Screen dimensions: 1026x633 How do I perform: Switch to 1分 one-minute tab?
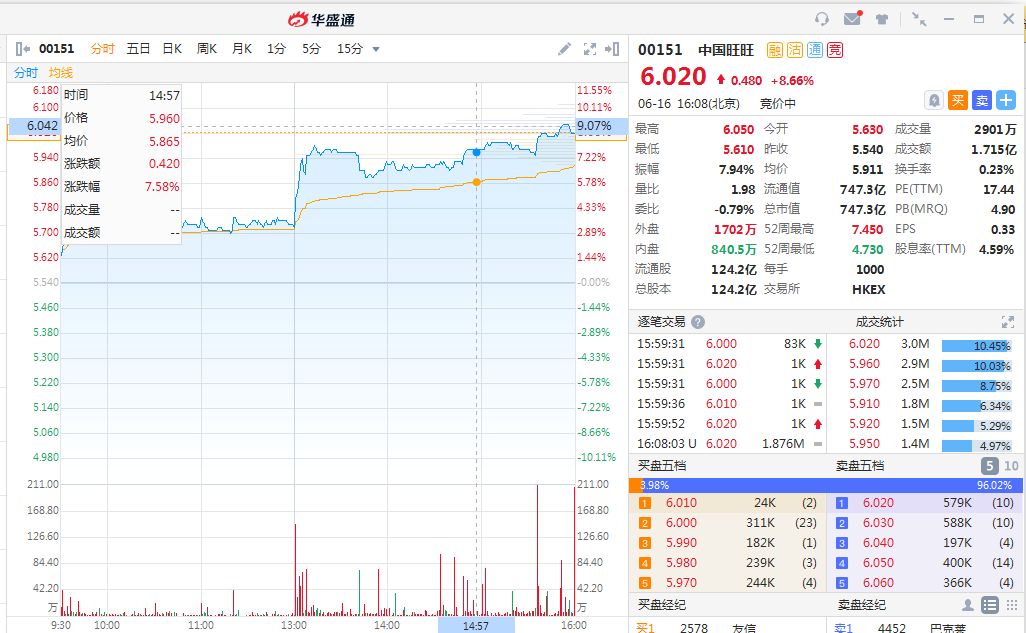tap(276, 49)
